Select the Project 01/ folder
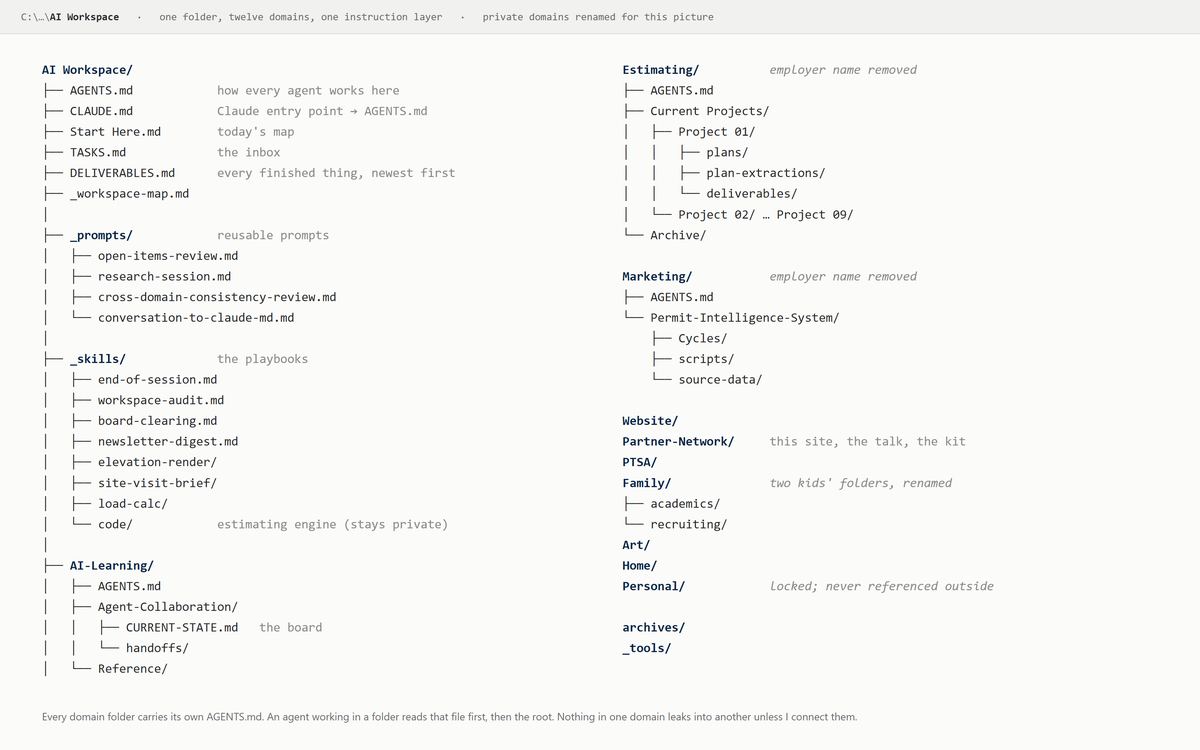1200x750 pixels. tap(717, 132)
